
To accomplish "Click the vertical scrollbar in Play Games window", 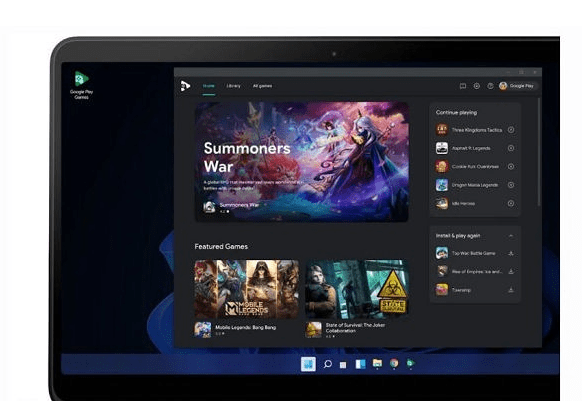I will (x=538, y=152).
